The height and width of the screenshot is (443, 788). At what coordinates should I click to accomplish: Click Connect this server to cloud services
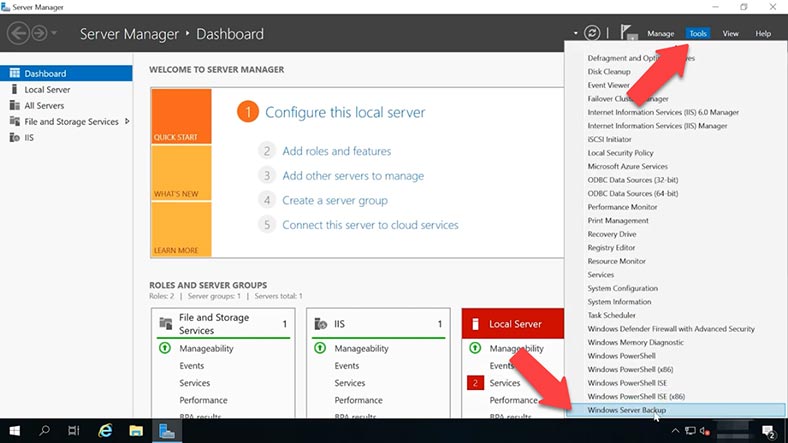370,225
